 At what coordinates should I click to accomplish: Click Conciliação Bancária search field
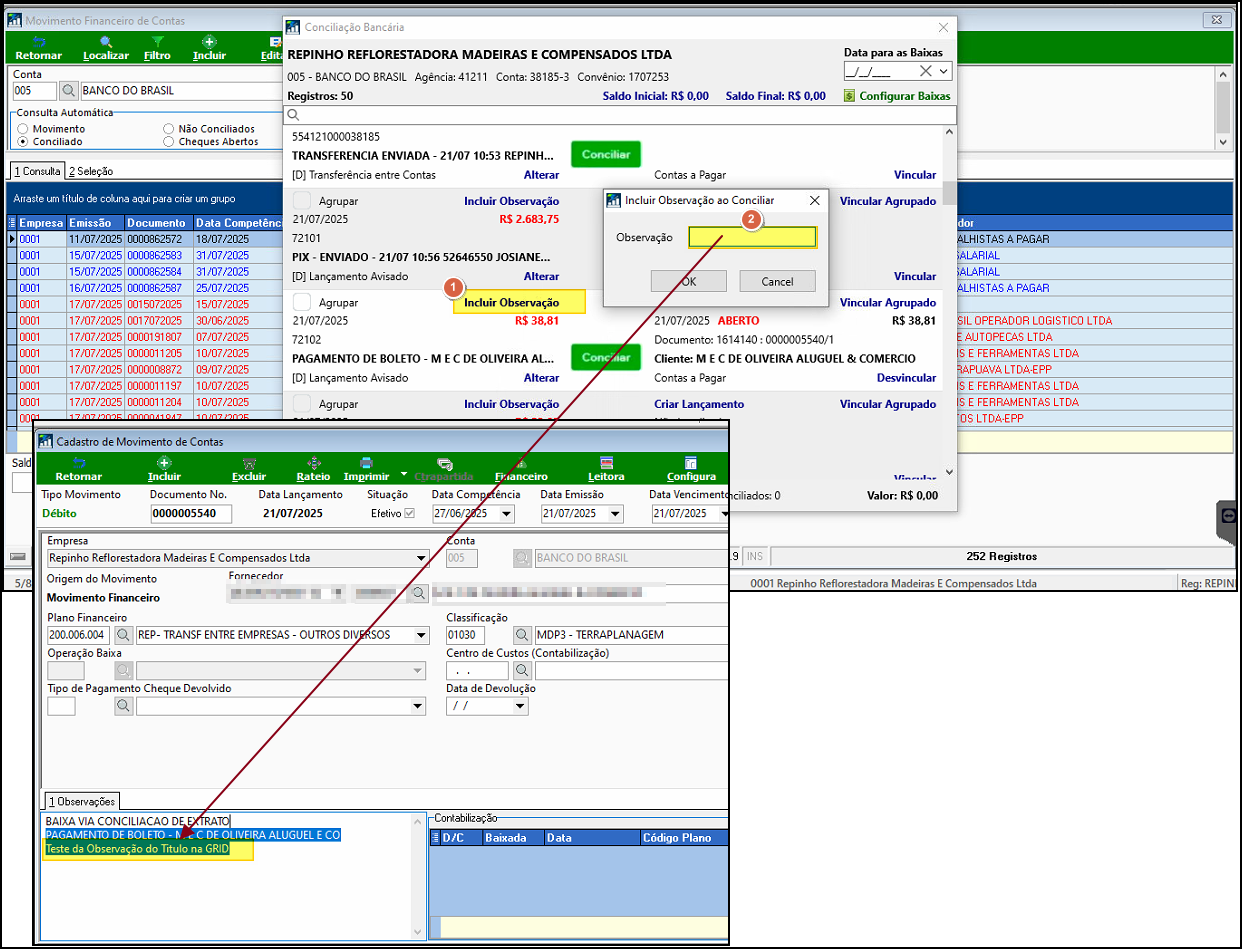[x=622, y=115]
